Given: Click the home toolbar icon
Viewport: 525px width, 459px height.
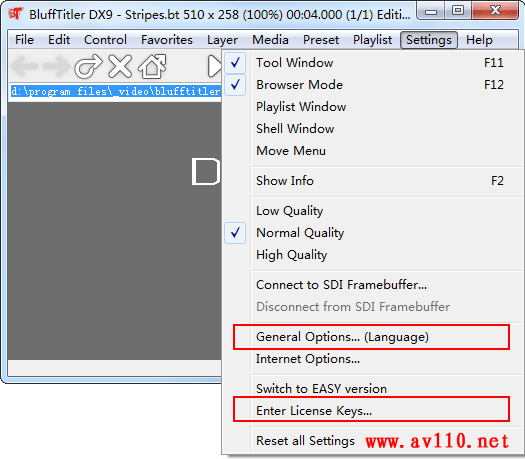Looking at the screenshot, I should 152,66.
